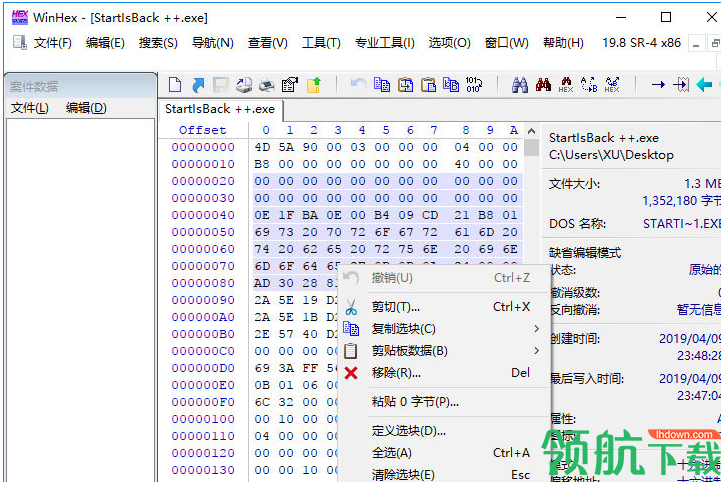Screen dimensions: 721x482
Task: Click the Go to sector arrow-page icon
Action: pyautogui.click(x=681, y=85)
